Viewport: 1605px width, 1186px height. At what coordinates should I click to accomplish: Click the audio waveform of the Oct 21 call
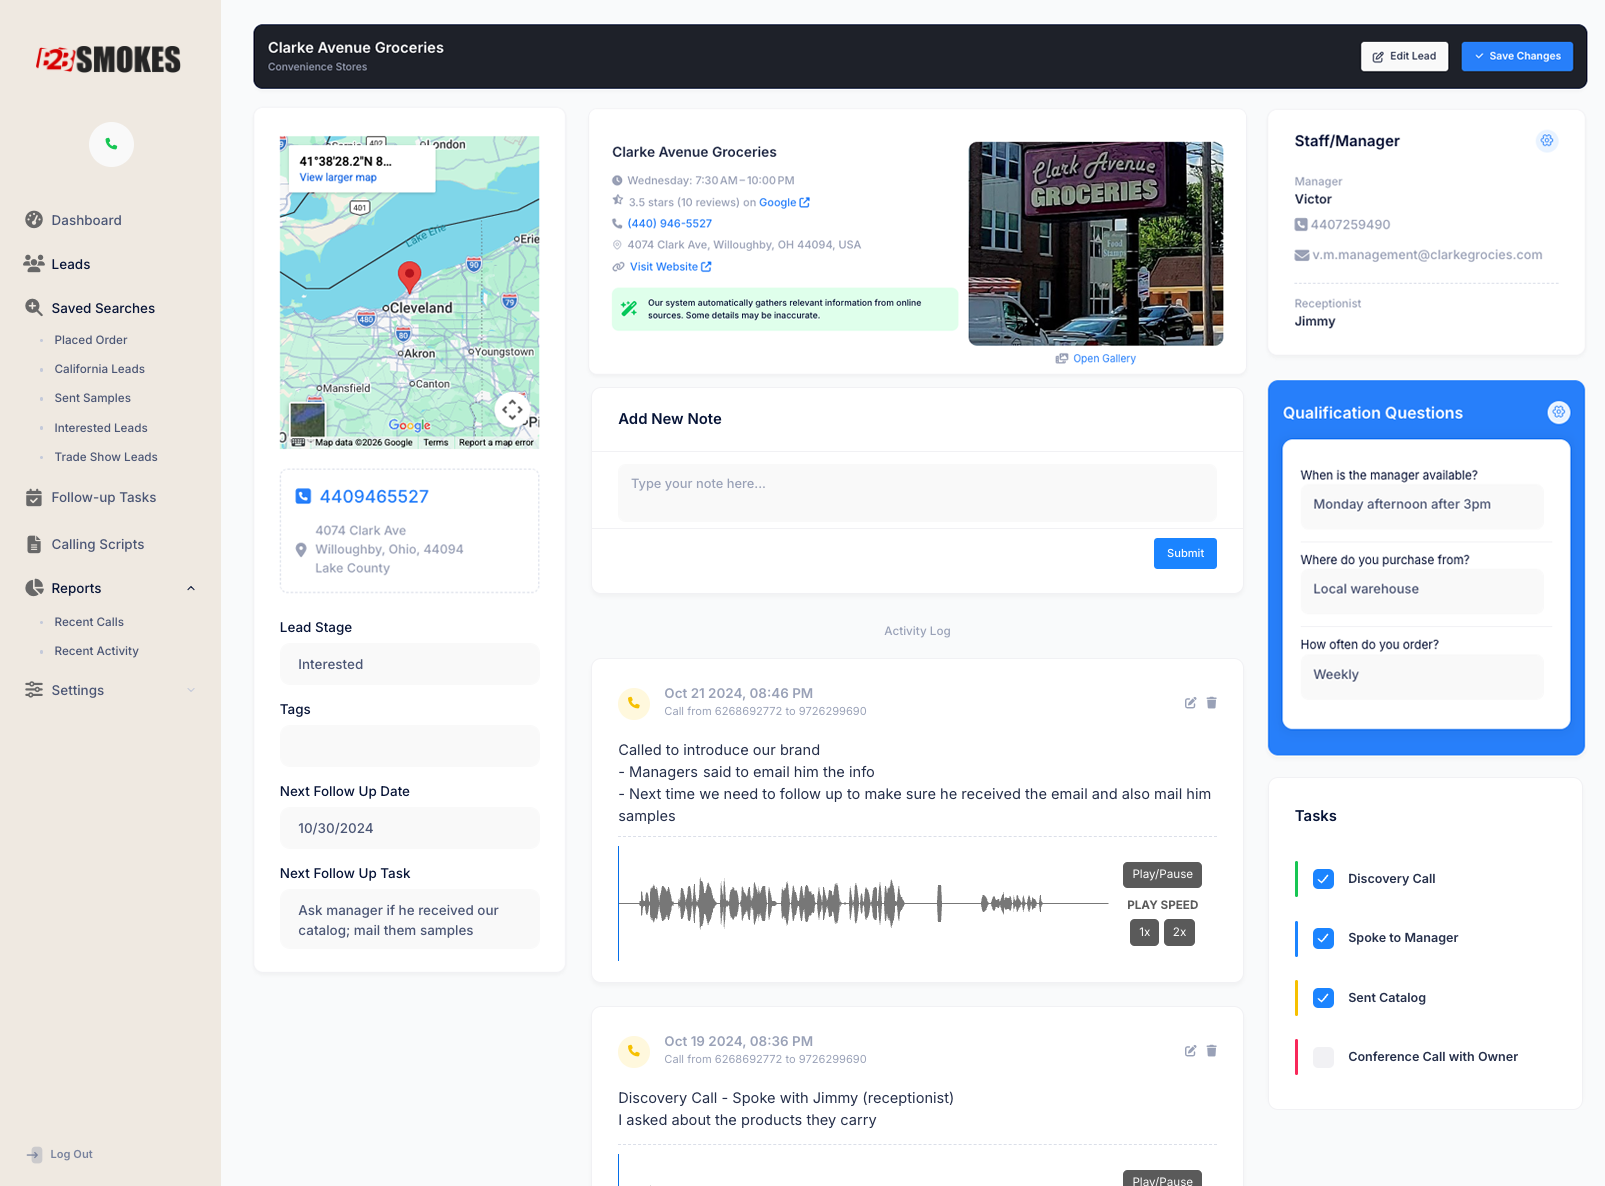[x=862, y=904]
